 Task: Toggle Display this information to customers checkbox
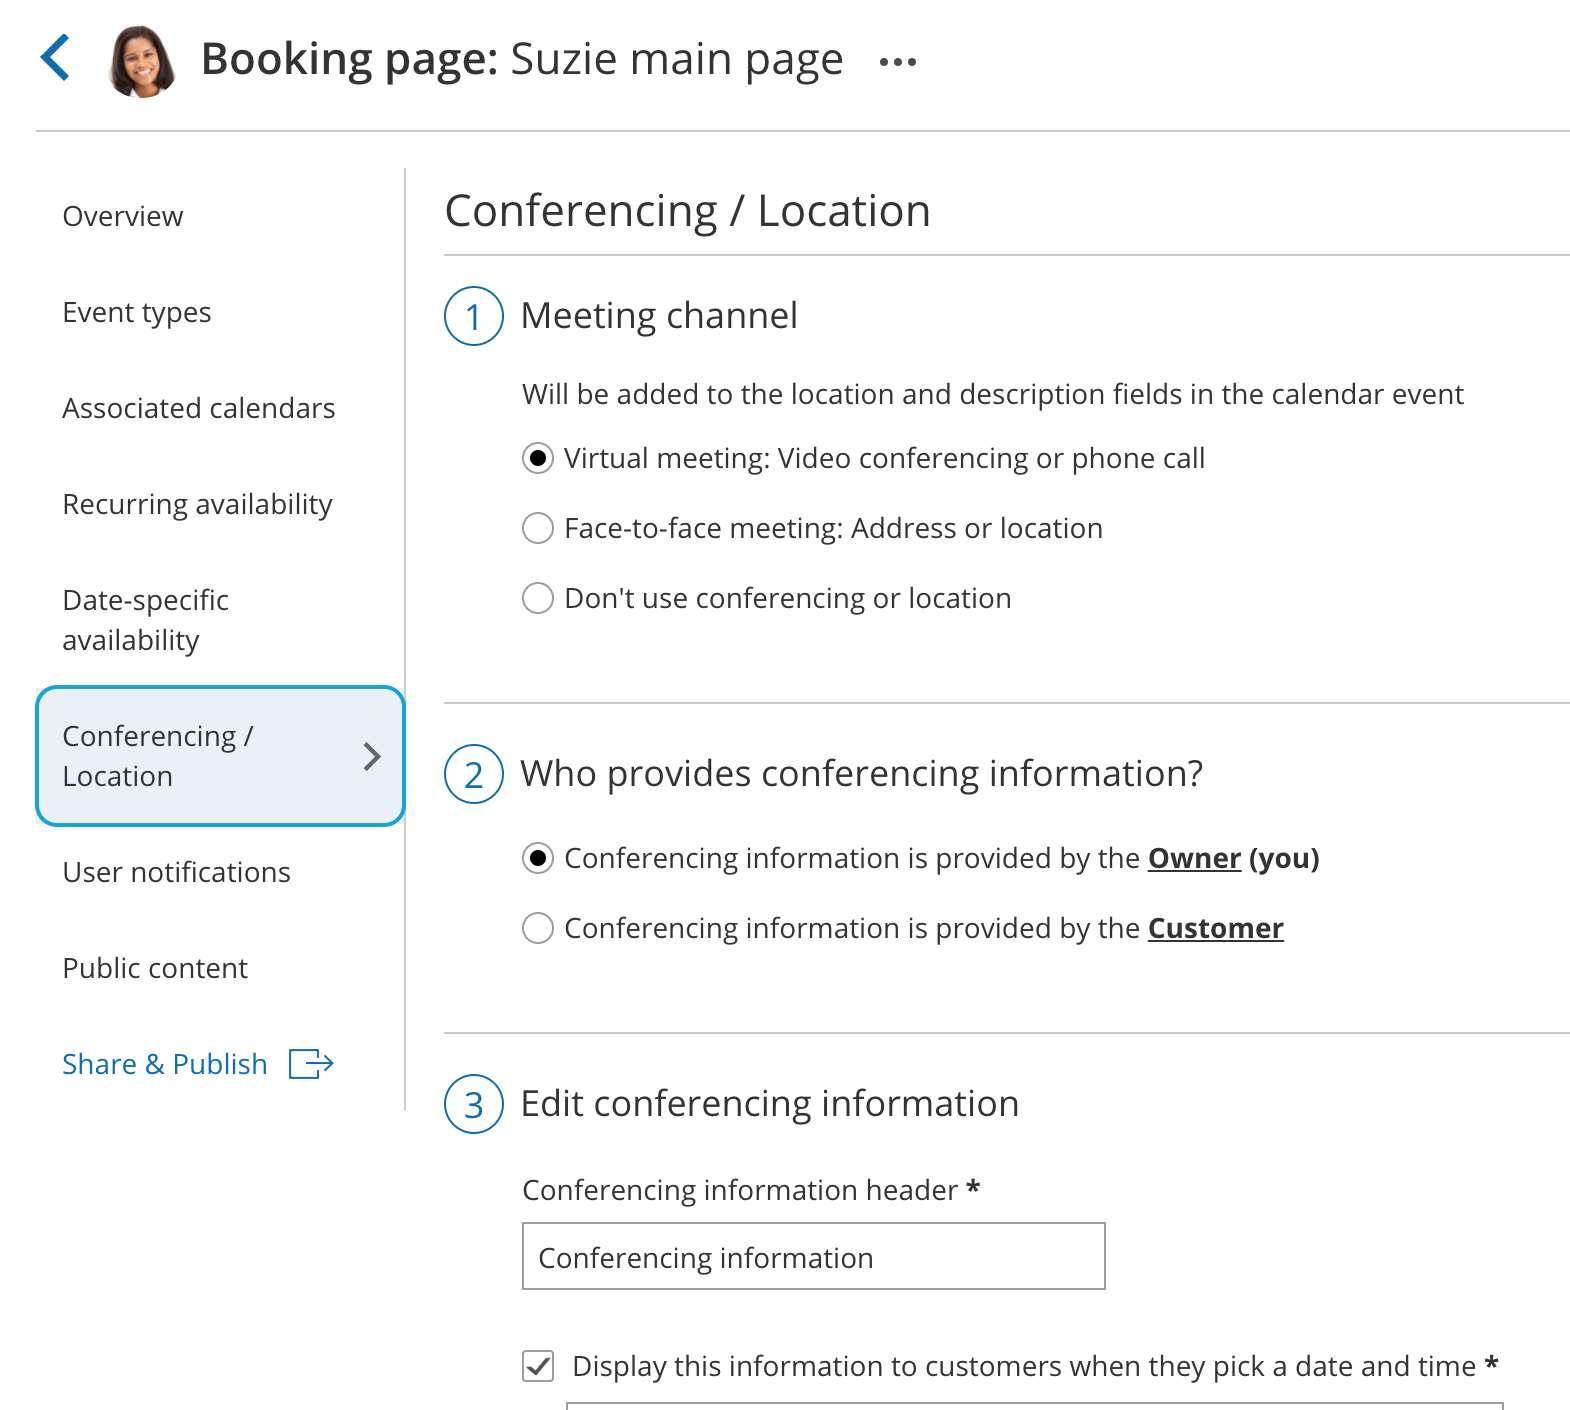click(538, 1366)
